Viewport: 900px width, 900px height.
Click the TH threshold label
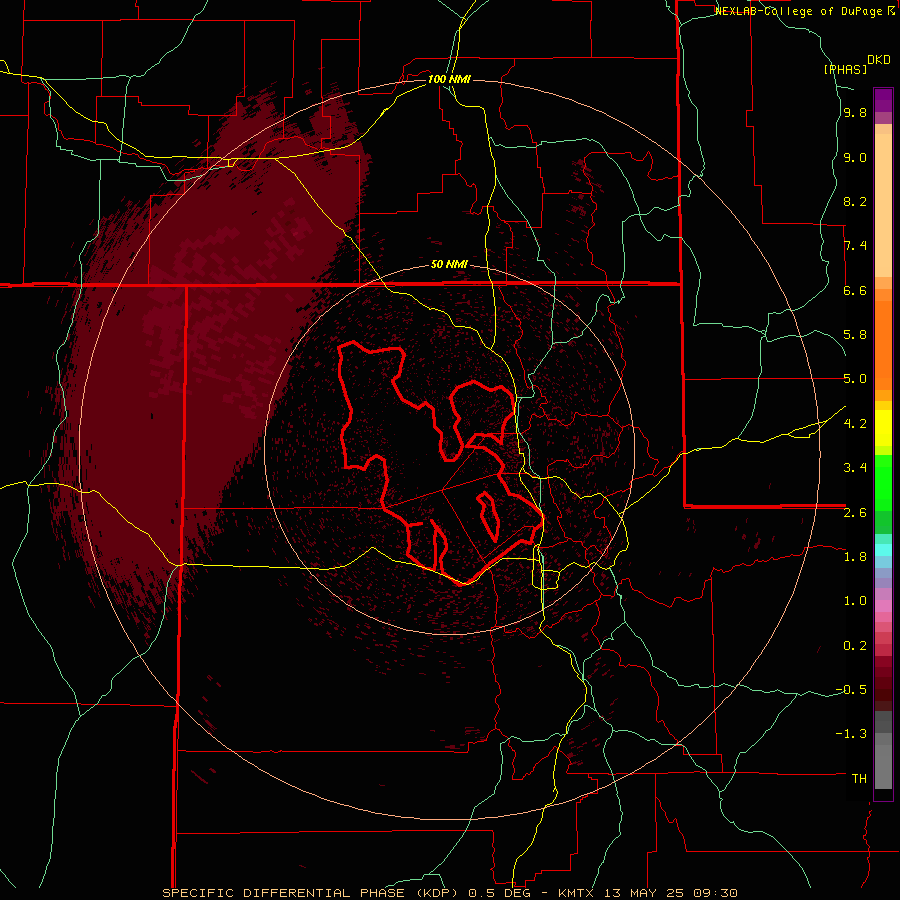pos(859,779)
